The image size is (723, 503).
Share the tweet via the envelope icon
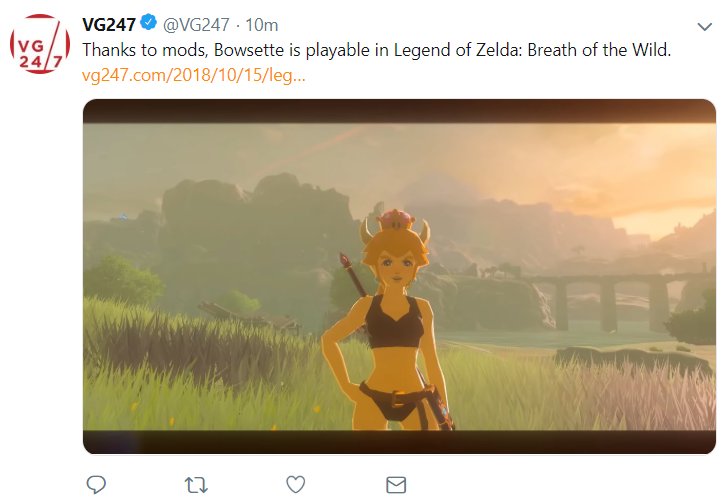point(396,485)
